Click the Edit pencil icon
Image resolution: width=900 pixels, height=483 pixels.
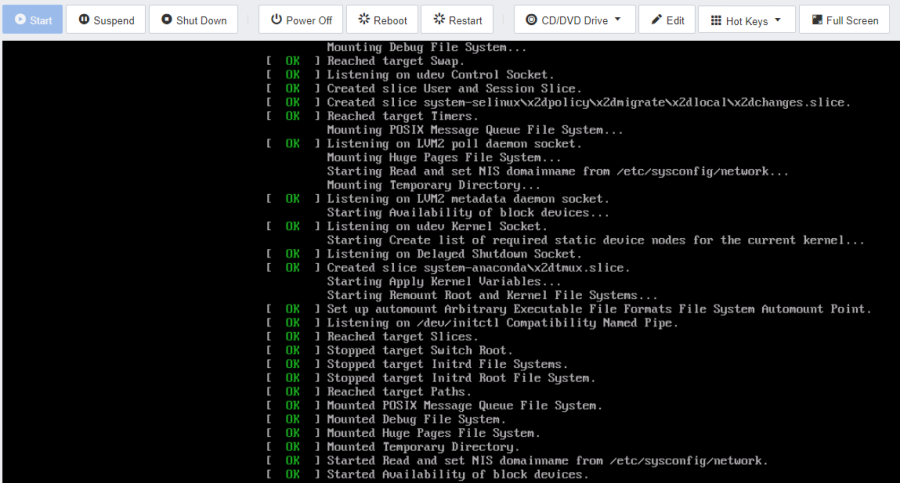(657, 20)
